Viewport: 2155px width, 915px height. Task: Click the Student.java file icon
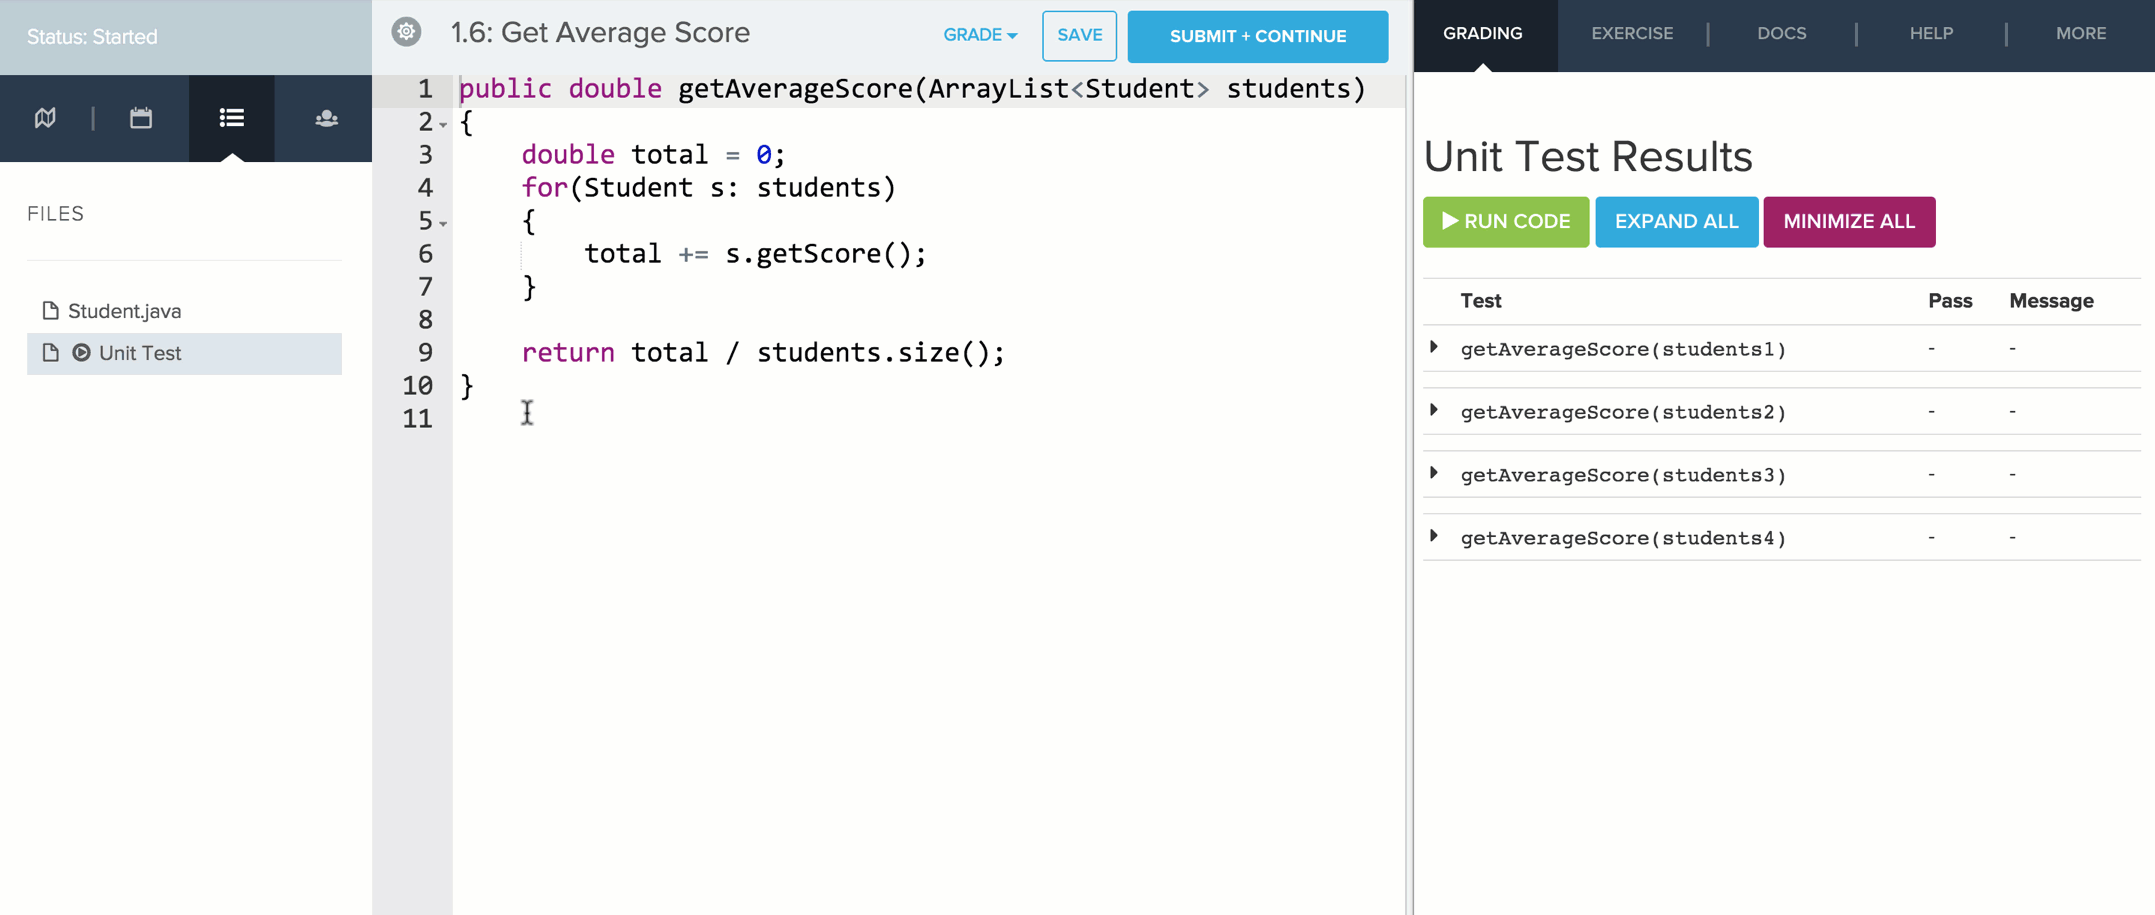click(x=50, y=311)
